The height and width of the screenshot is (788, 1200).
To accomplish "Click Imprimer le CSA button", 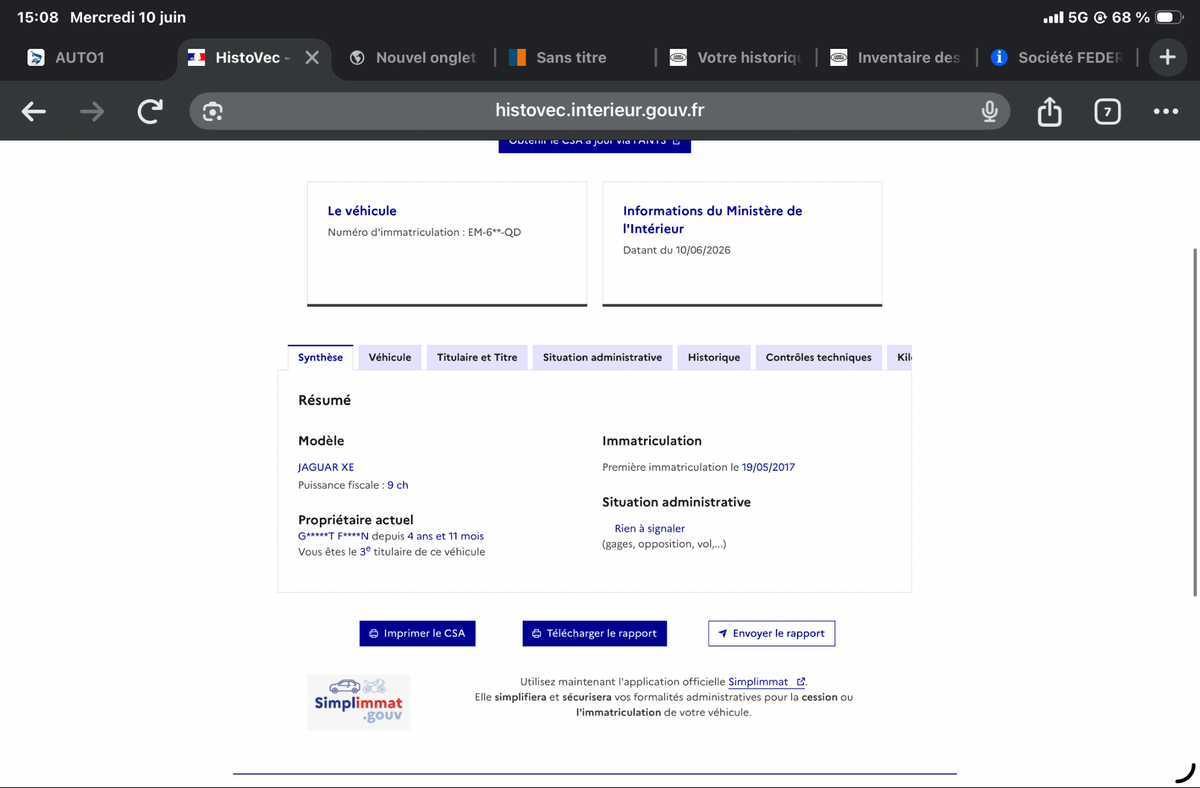I will (417, 633).
